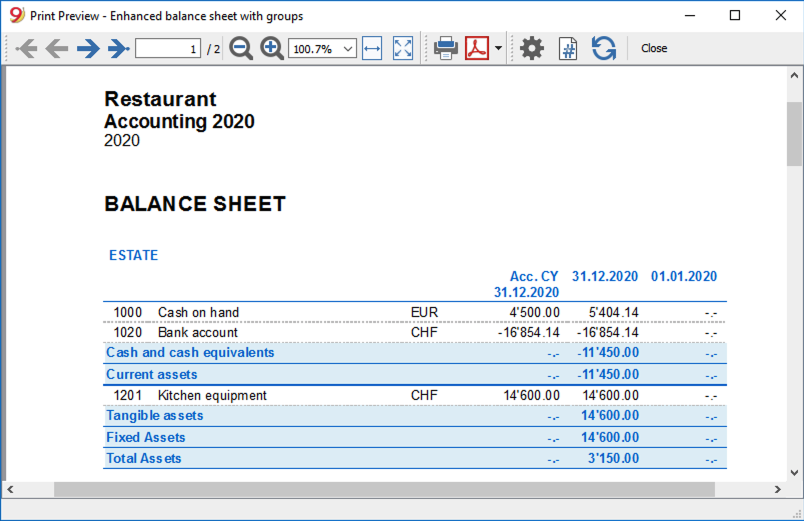Click the horizontal scrollbar right arrow

778,489
